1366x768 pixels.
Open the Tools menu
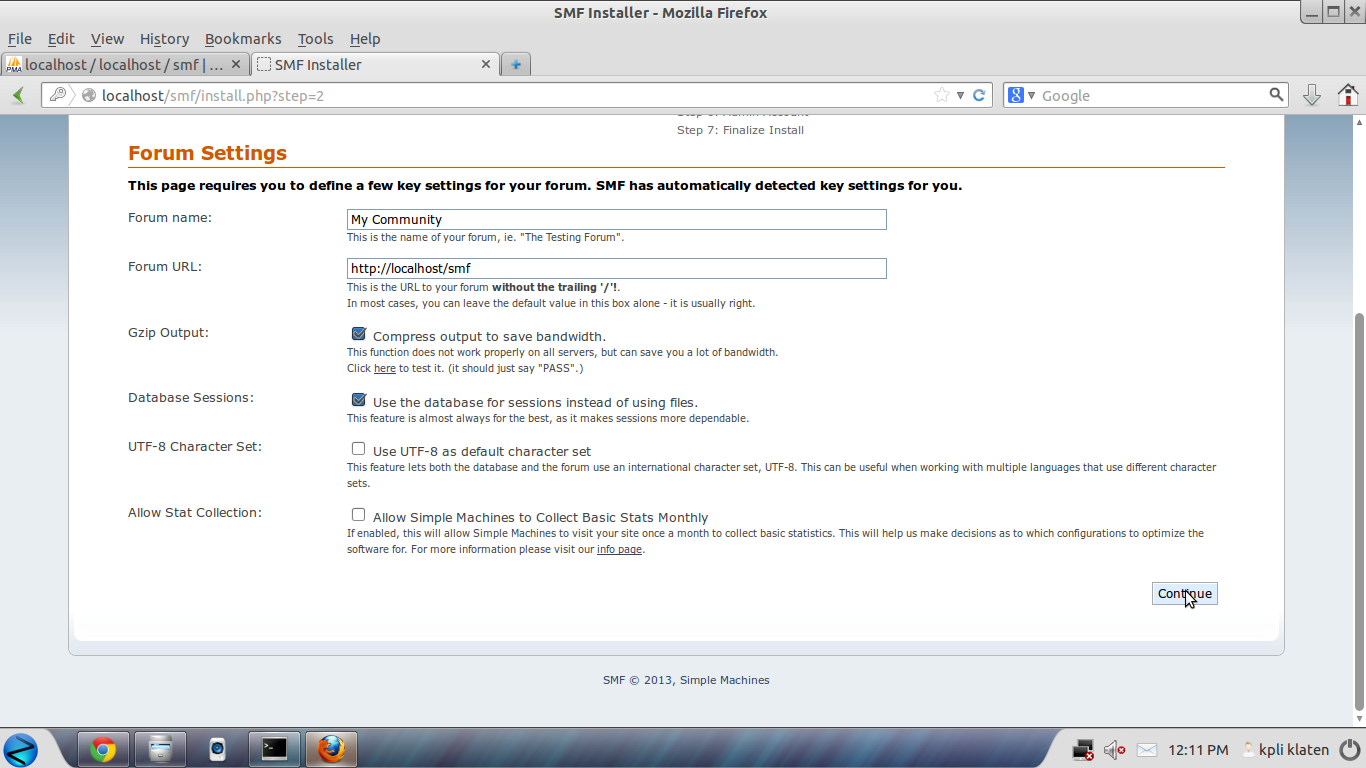315,38
